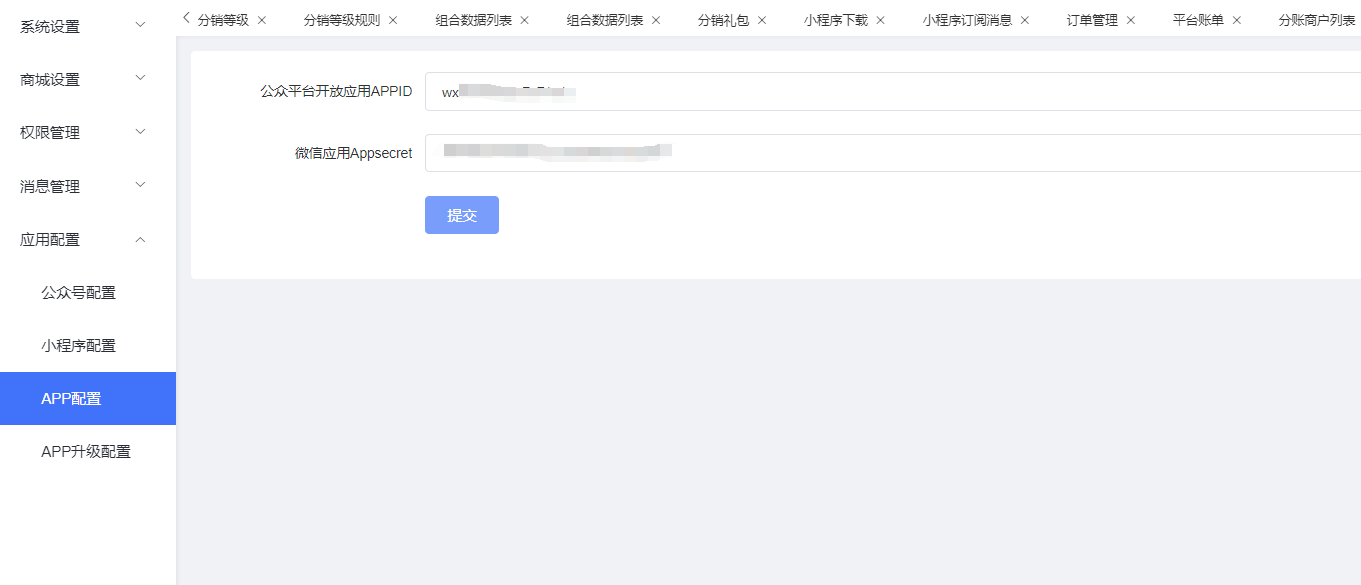Viewport: 1361px width, 585px height.
Task: Click the 公众平台开放应用APPID label text
Action: [336, 91]
